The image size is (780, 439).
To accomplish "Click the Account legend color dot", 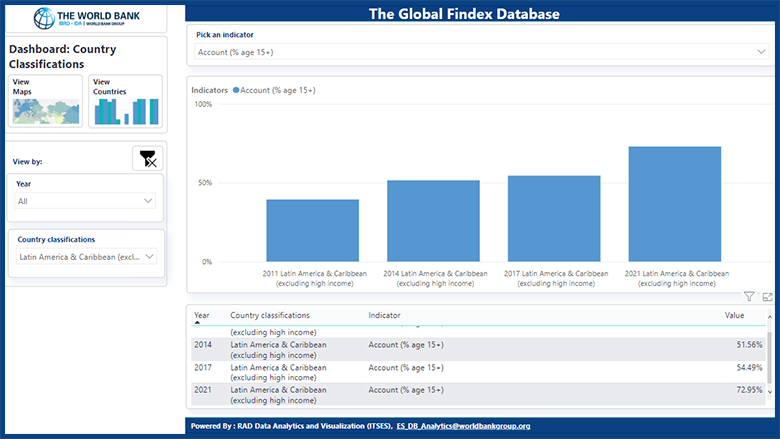I will (236, 90).
